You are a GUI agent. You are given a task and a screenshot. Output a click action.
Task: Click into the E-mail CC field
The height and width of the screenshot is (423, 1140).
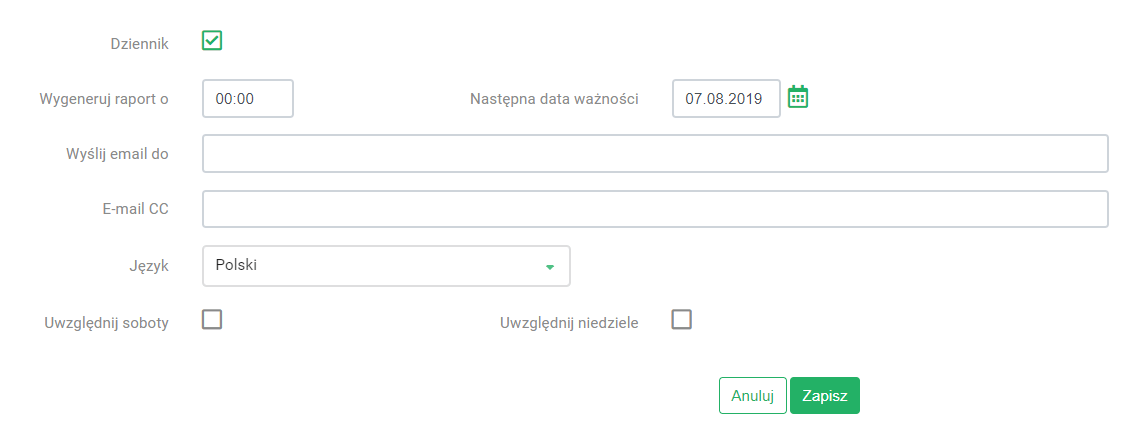point(655,209)
